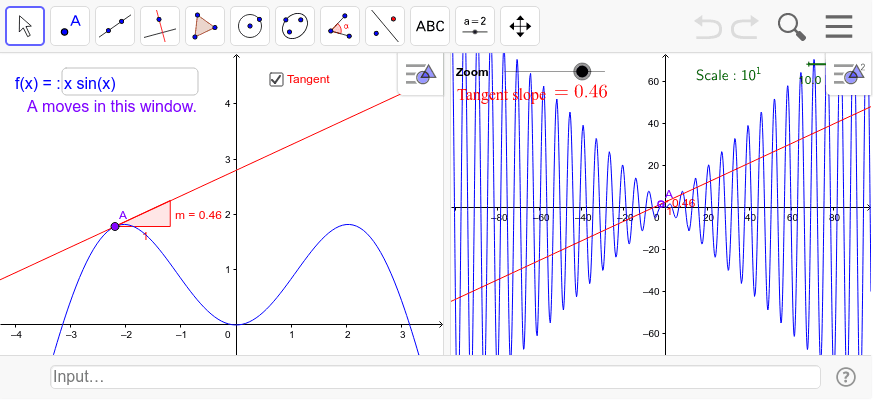Open the hamburger main menu
The height and width of the screenshot is (400, 873).
click(839, 26)
